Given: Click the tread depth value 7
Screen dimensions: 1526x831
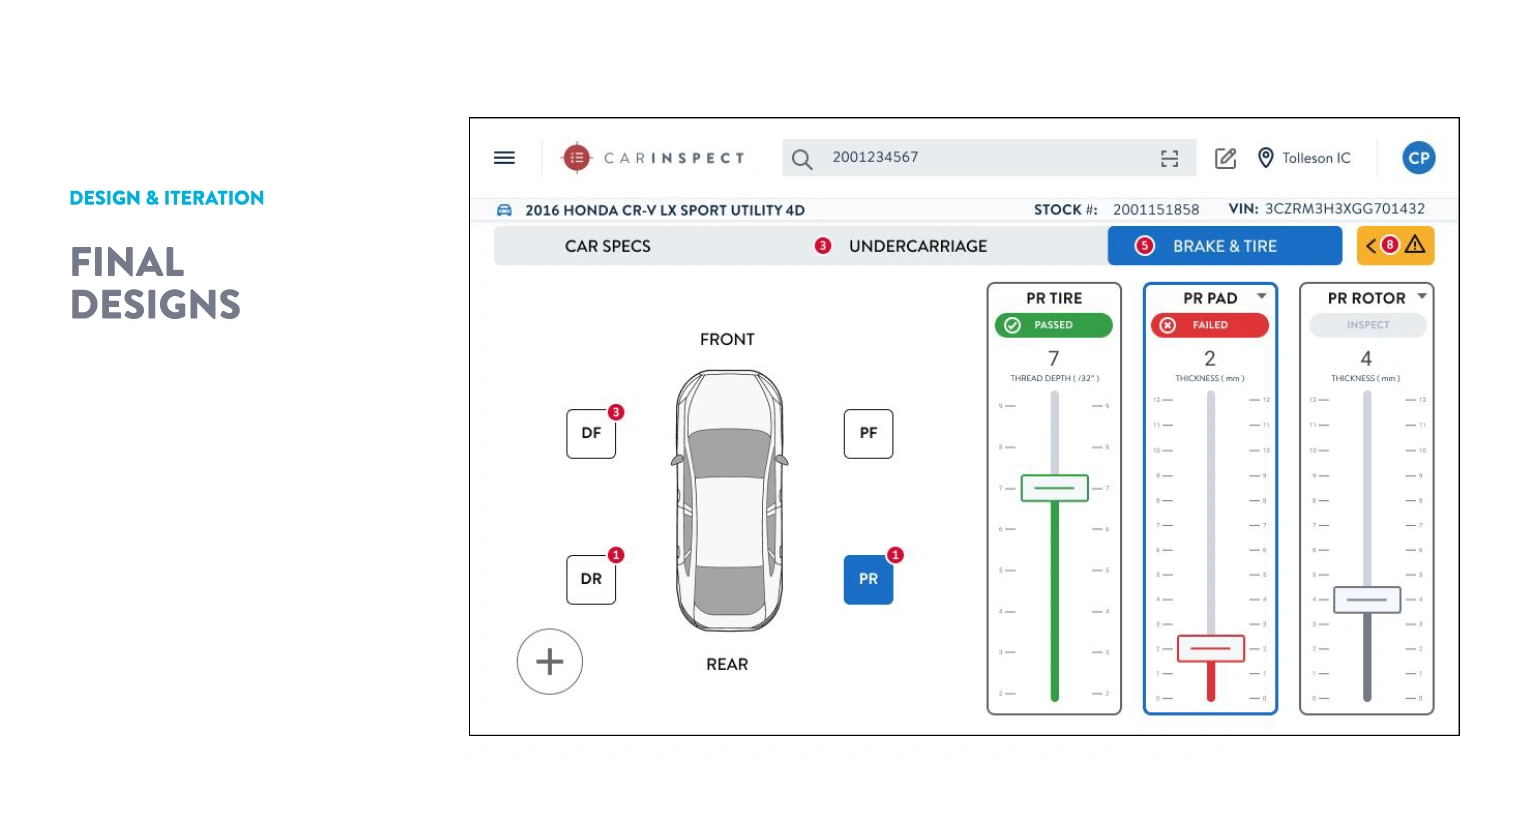Looking at the screenshot, I should 1053,358.
